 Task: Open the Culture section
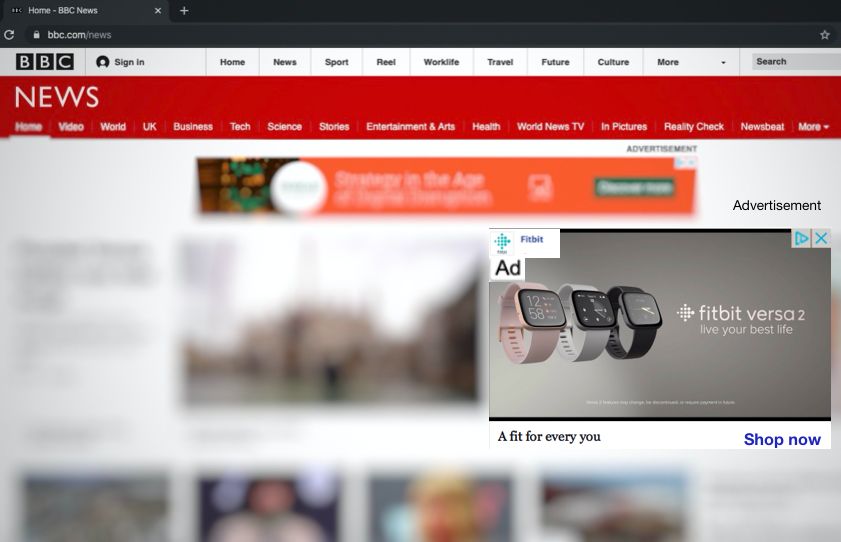pos(613,62)
